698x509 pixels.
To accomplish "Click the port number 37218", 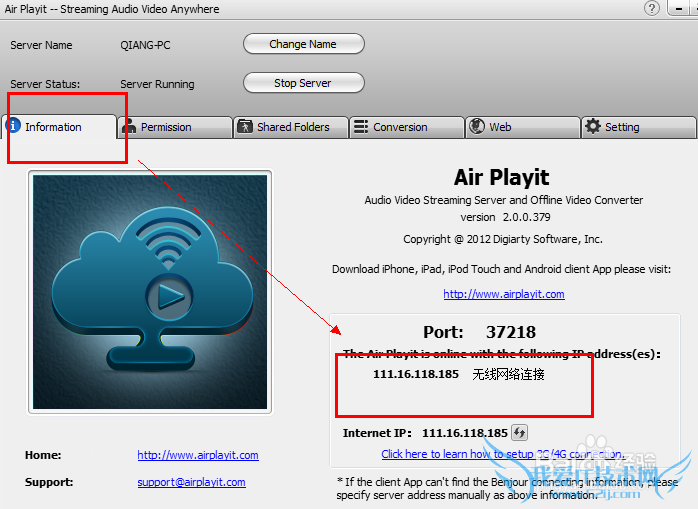I will coord(511,332).
